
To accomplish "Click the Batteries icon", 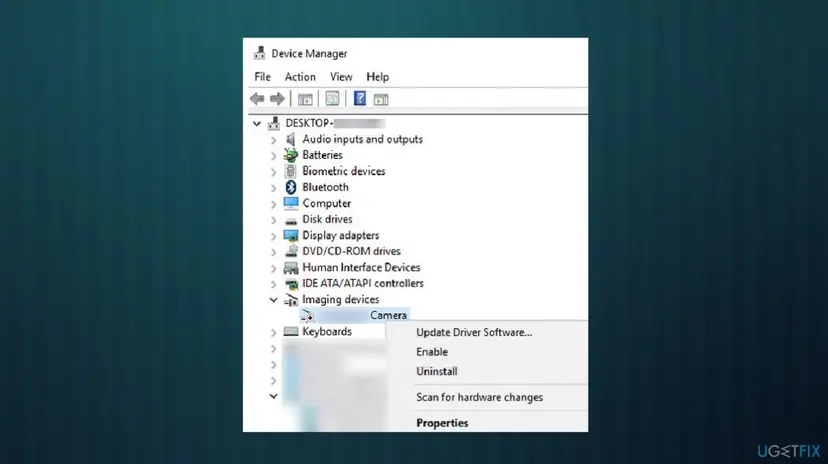I will tap(290, 155).
